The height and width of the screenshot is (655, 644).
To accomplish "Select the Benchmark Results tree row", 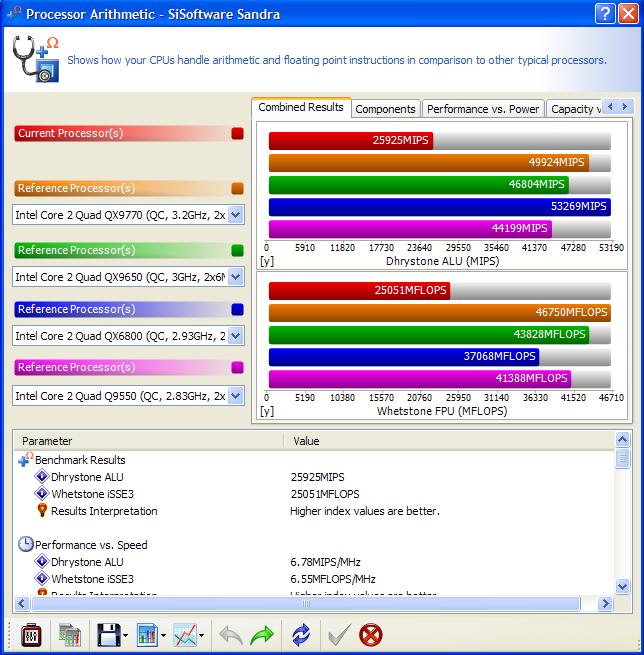I will click(80, 460).
